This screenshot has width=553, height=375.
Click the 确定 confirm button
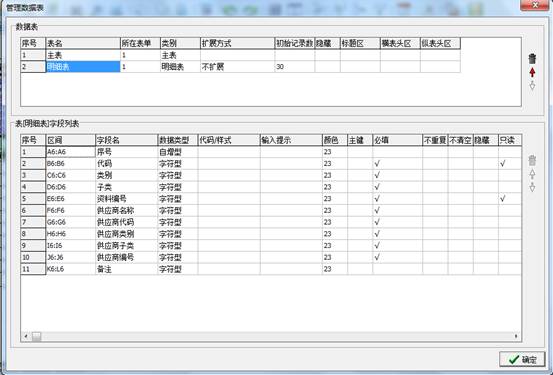click(522, 359)
